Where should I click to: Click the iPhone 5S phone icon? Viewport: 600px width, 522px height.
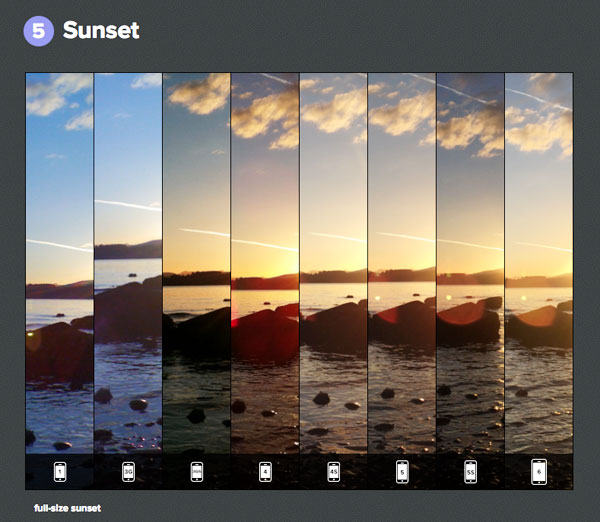pos(471,472)
